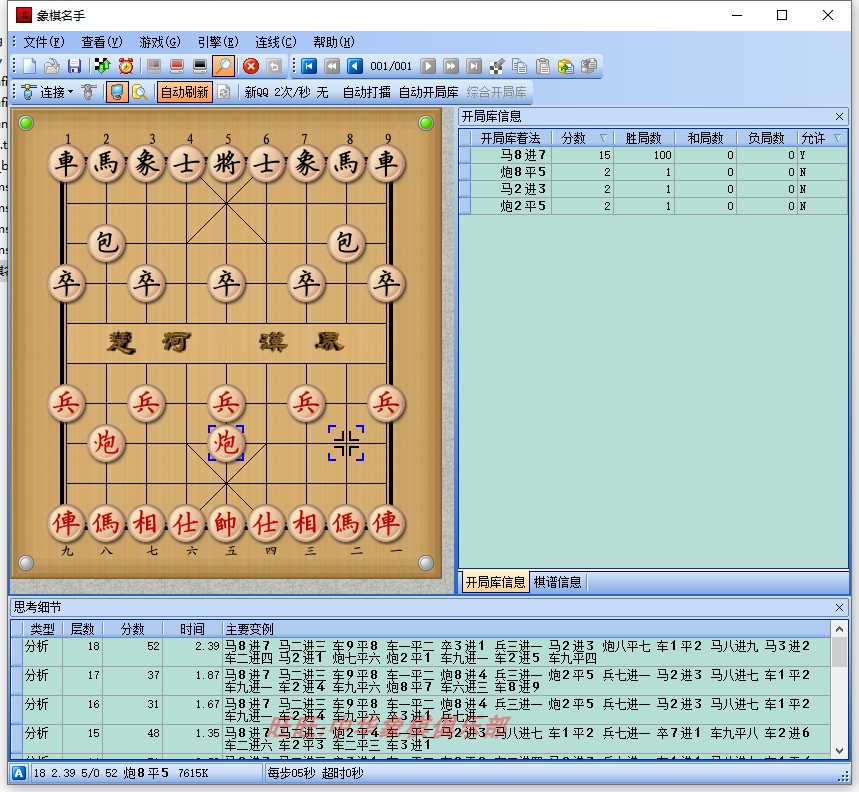Click the flip board arrows icon

(102, 66)
